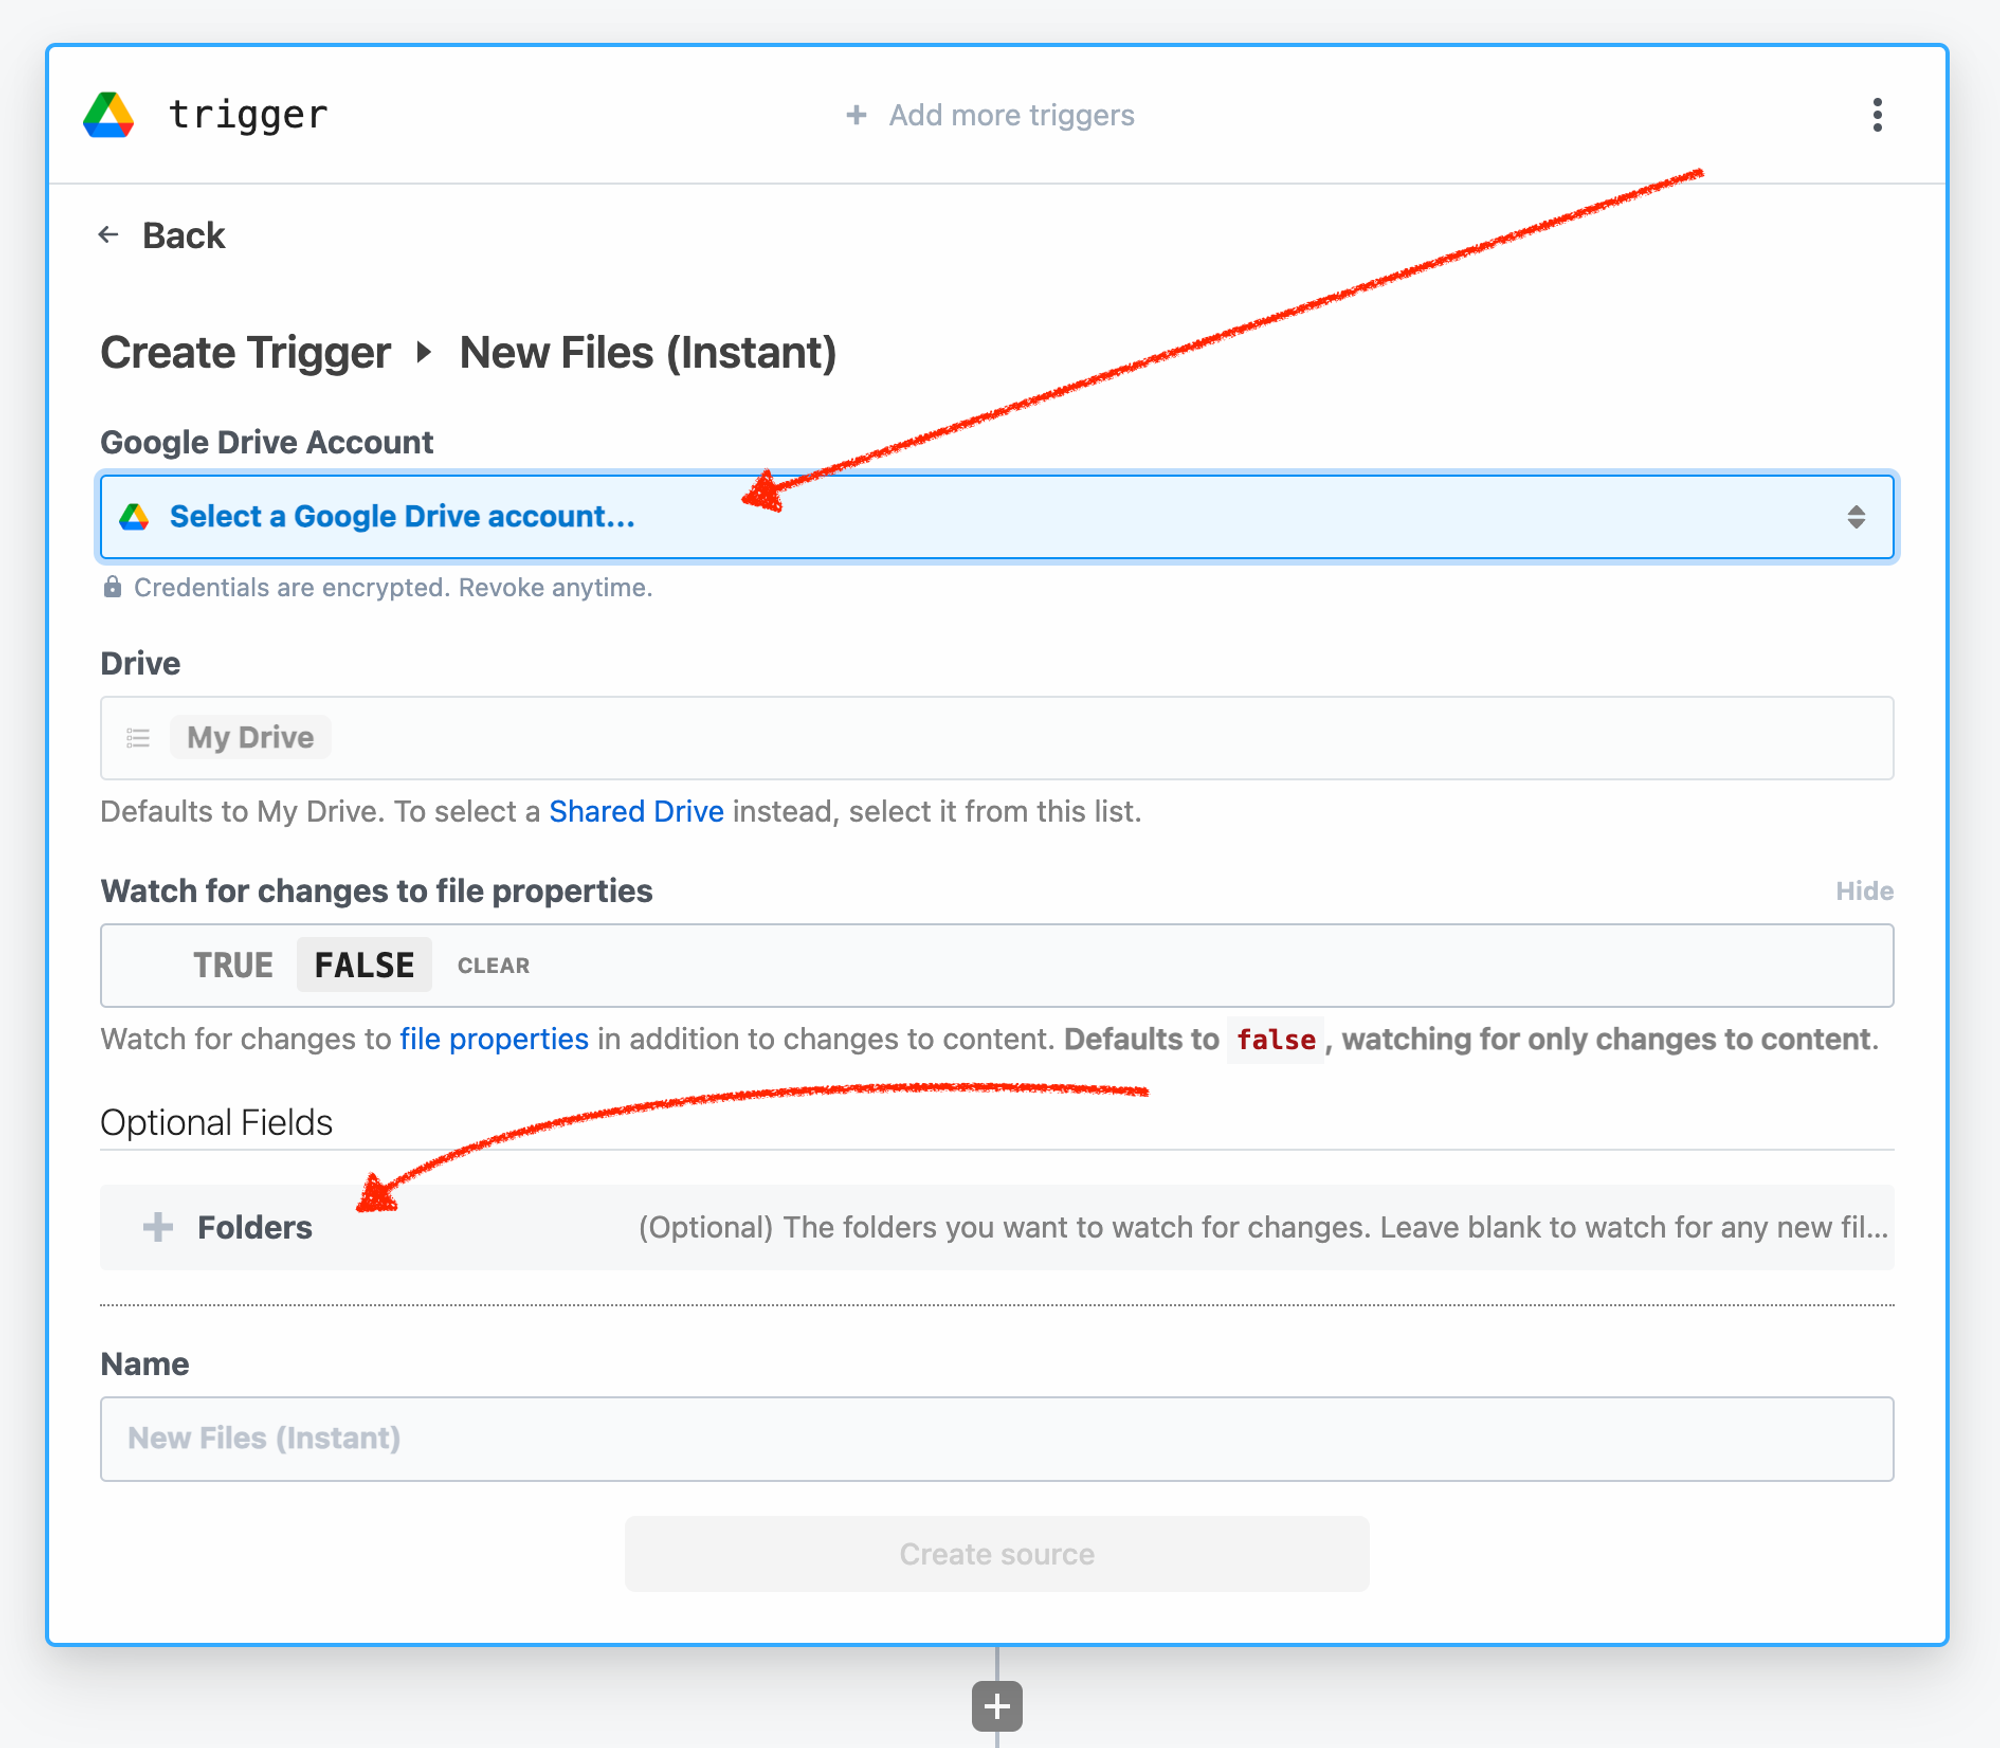Clear the file properties selection
Viewport: 2000px width, 1748px height.
[x=494, y=965]
